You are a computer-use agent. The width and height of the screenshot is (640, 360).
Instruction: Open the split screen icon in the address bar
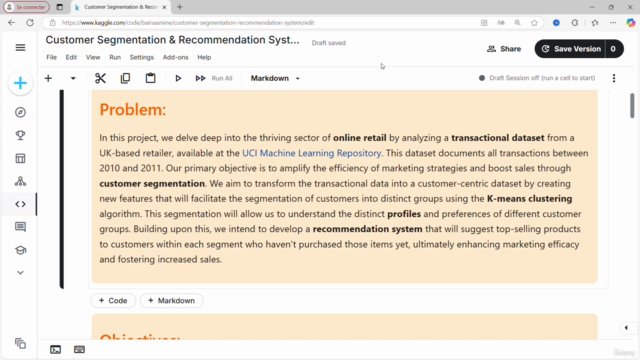[484, 23]
